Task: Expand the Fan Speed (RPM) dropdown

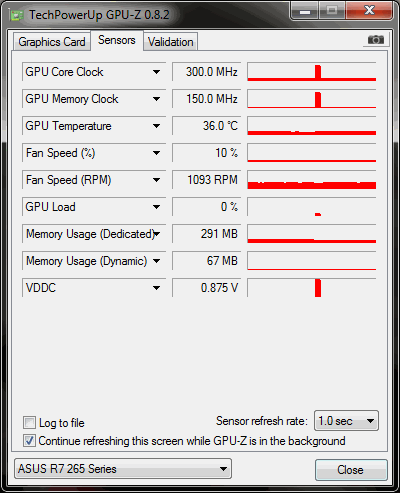Action: 156,180
